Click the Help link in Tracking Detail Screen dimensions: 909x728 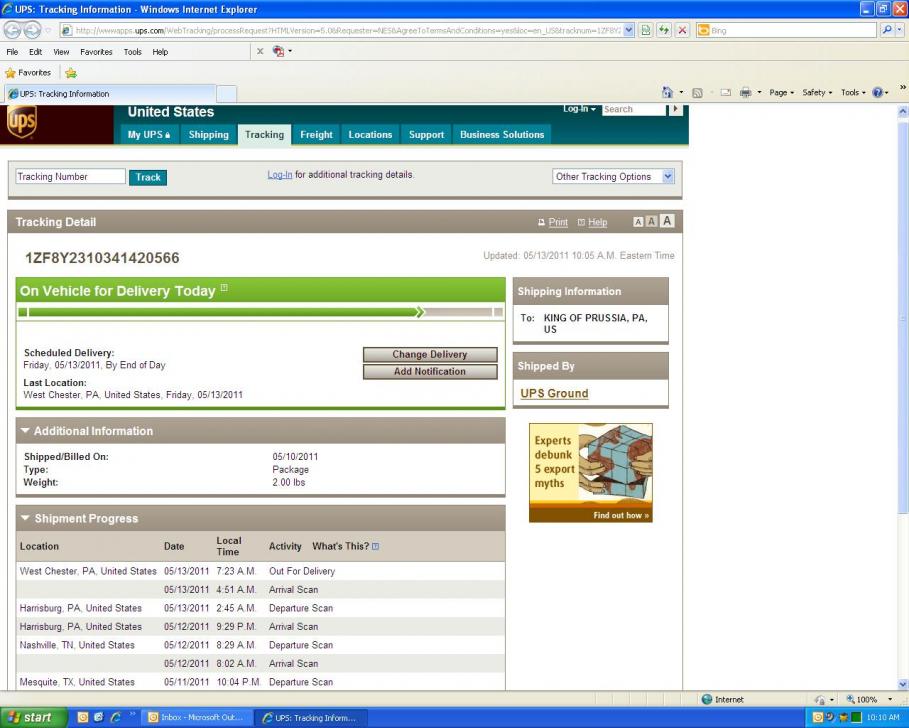tap(597, 222)
